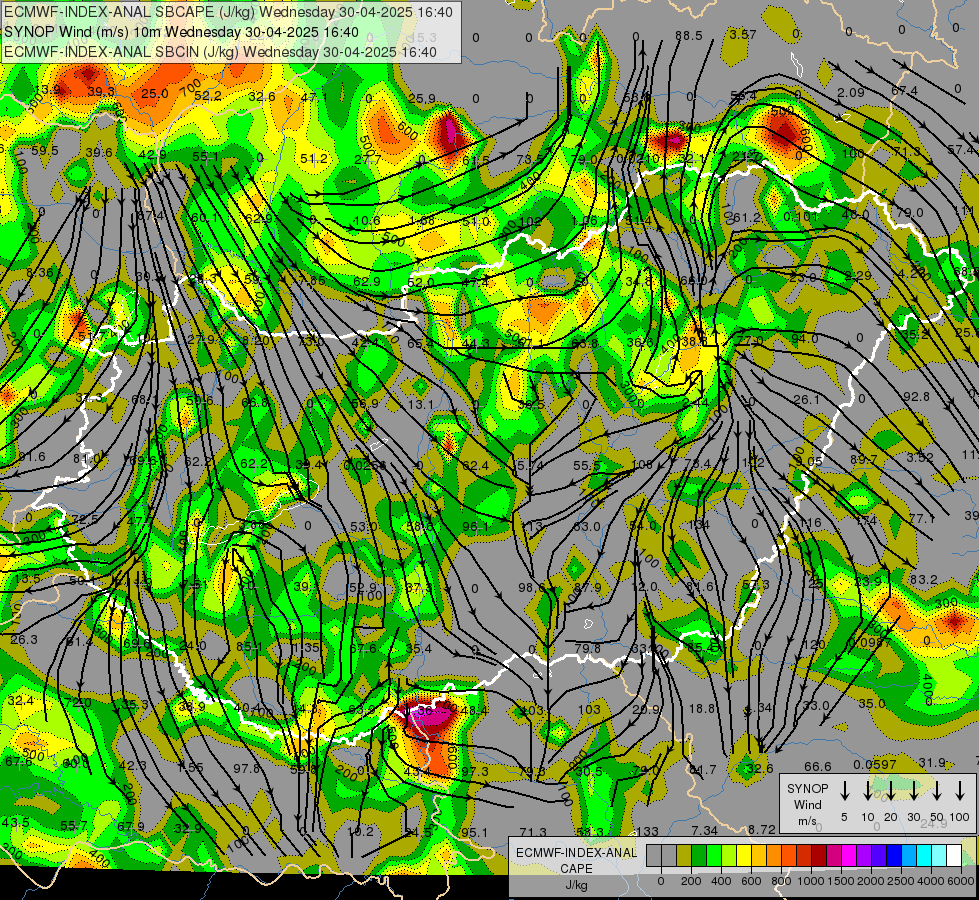Click the map value '18.8'
This screenshot has width=979, height=900.
(x=702, y=708)
